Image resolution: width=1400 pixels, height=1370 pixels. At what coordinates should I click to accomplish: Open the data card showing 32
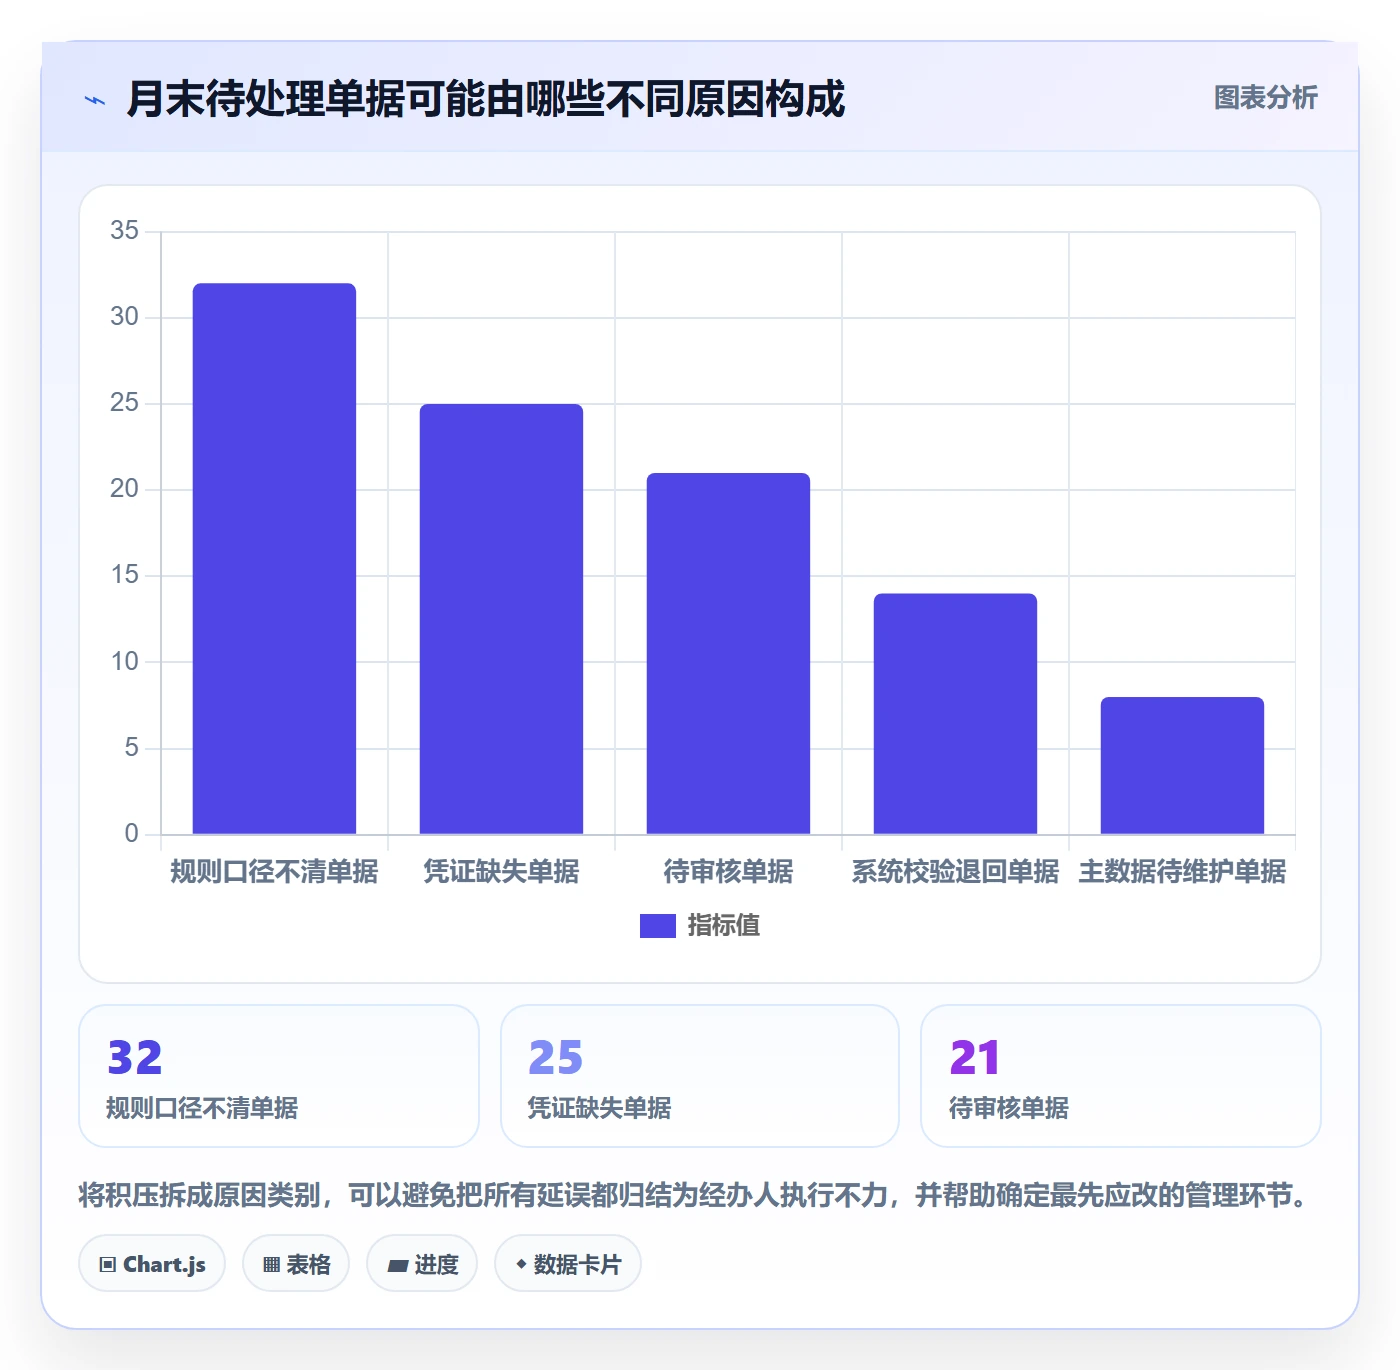(x=279, y=1076)
